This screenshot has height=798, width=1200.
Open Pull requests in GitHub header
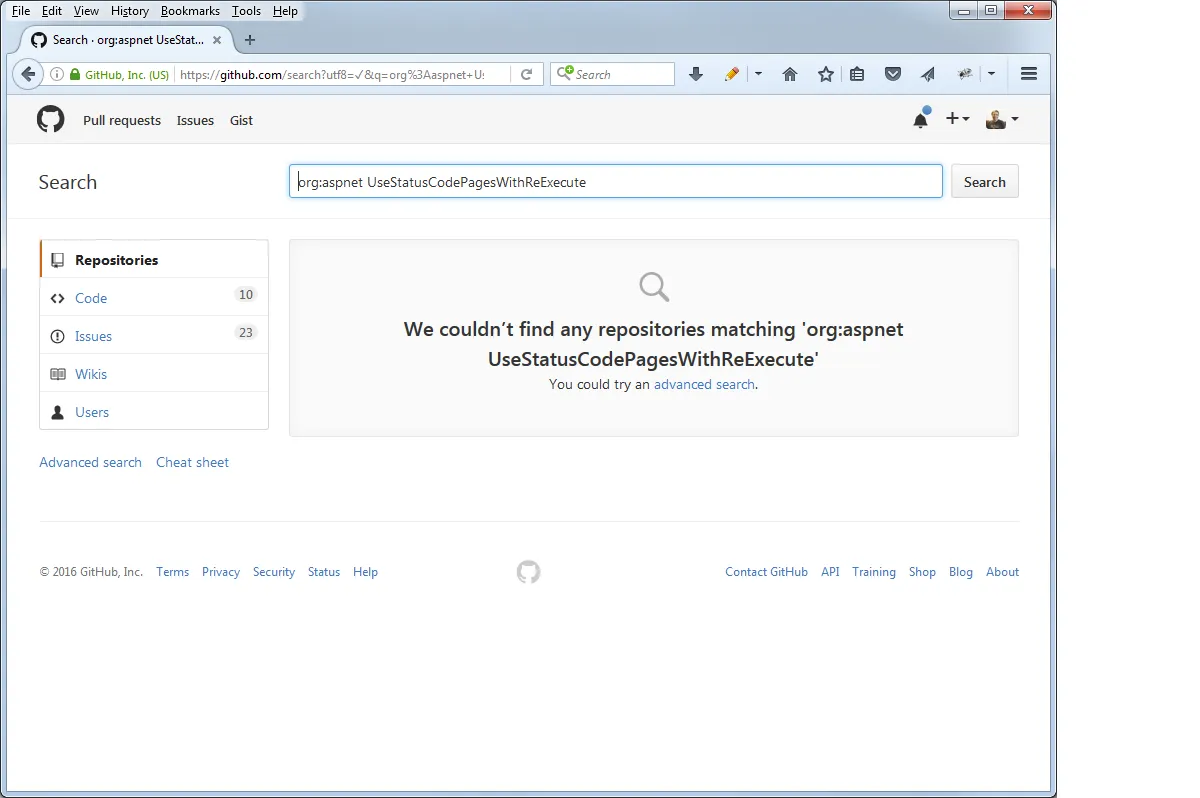122,120
